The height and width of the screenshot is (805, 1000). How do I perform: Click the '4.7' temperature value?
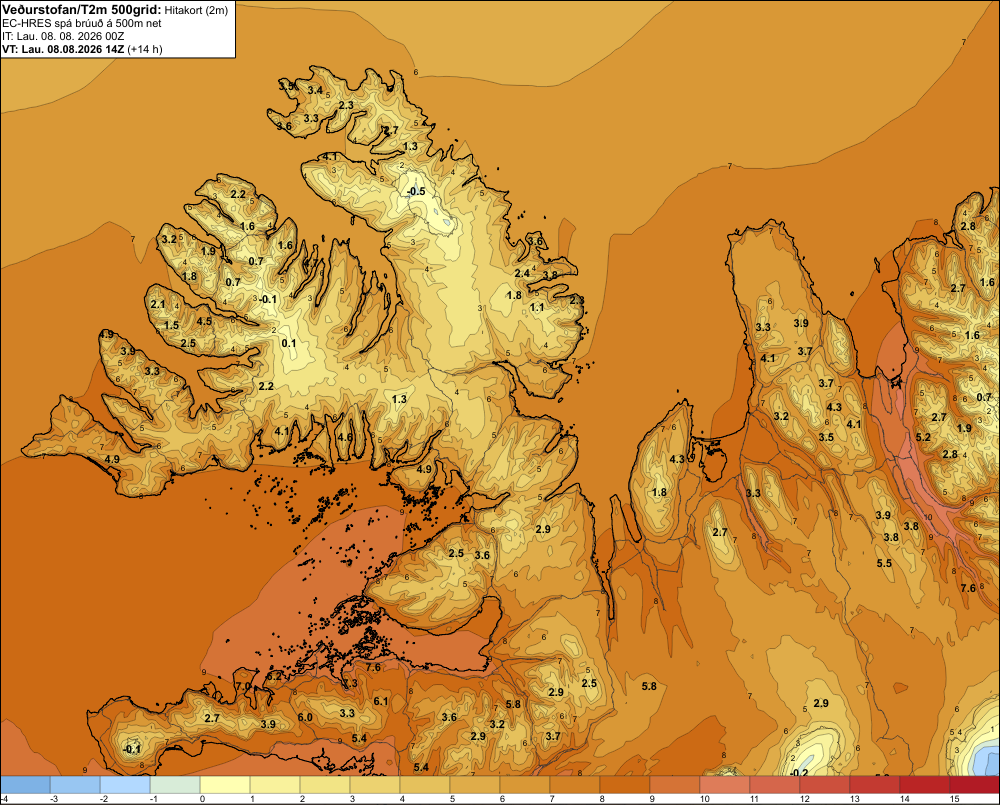point(311,263)
